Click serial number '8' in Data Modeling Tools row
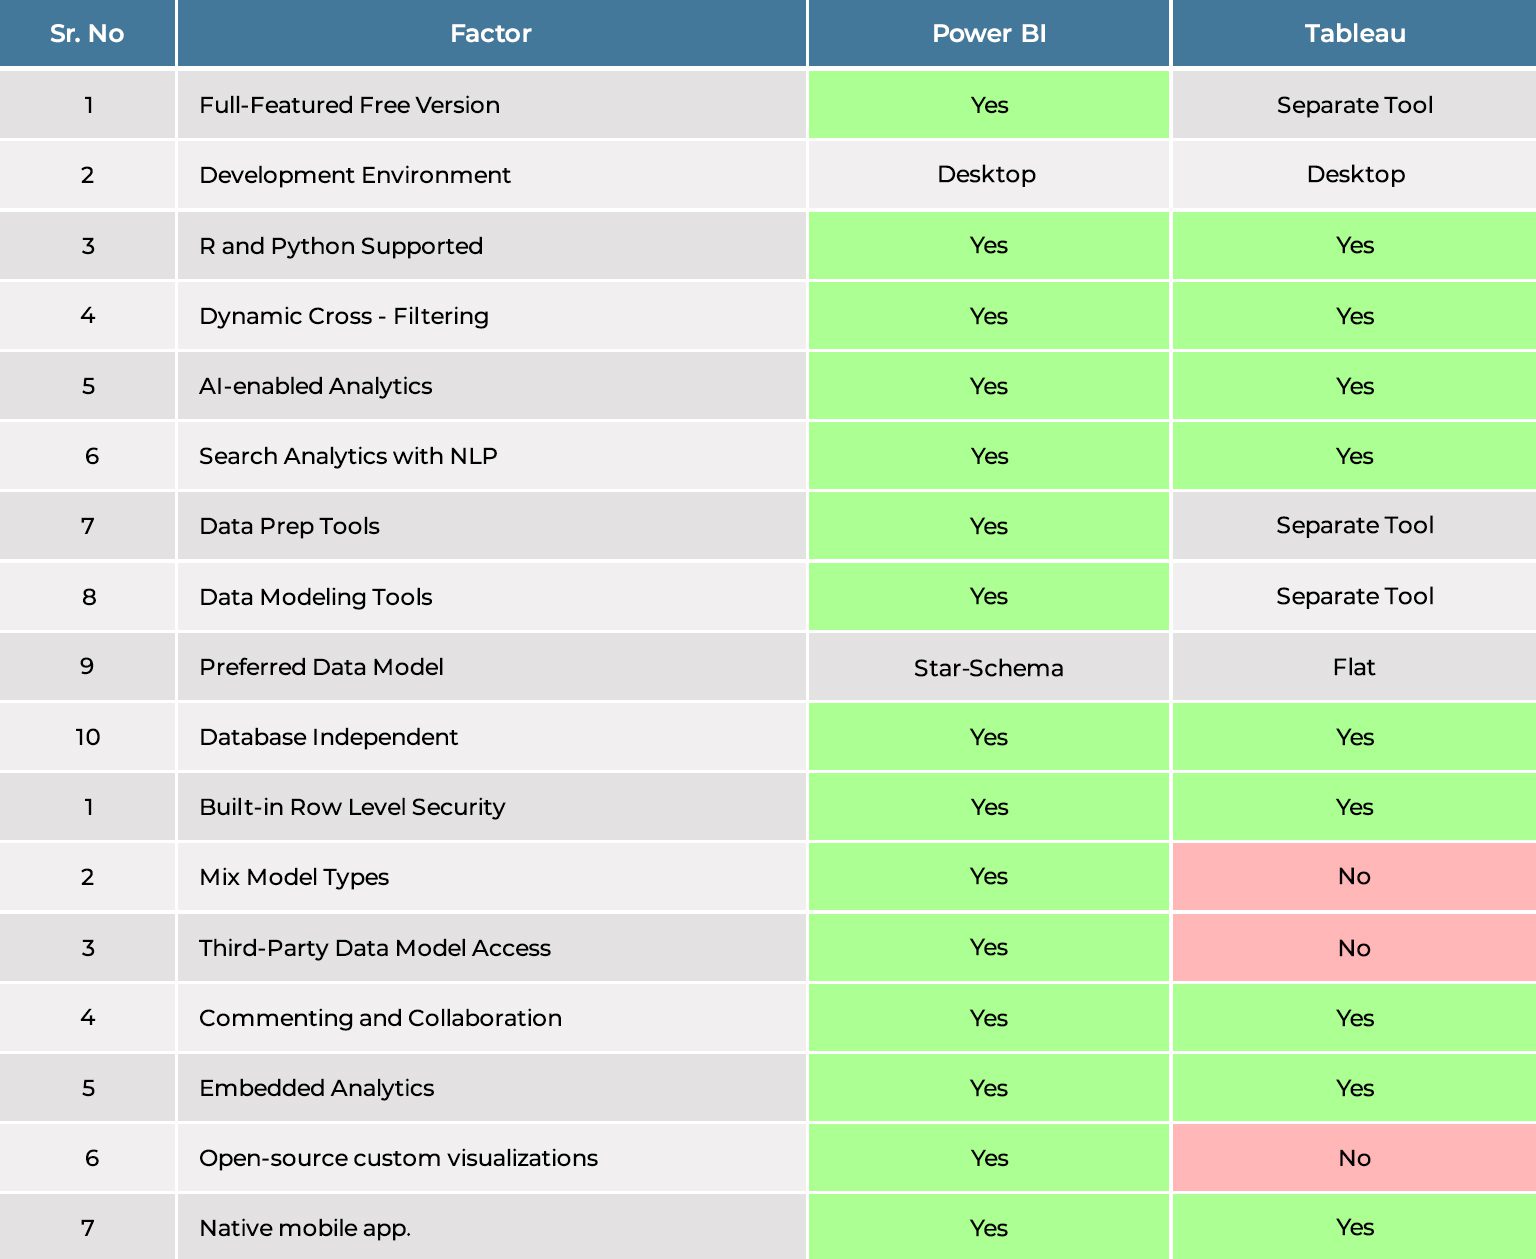This screenshot has height=1259, width=1536. click(88, 597)
